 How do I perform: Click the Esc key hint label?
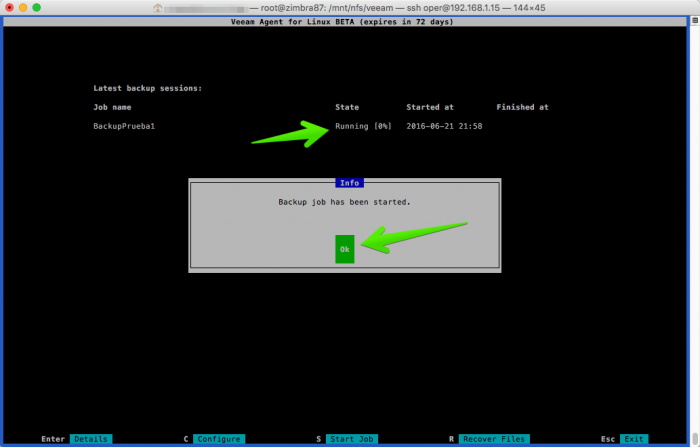pyautogui.click(x=608, y=439)
